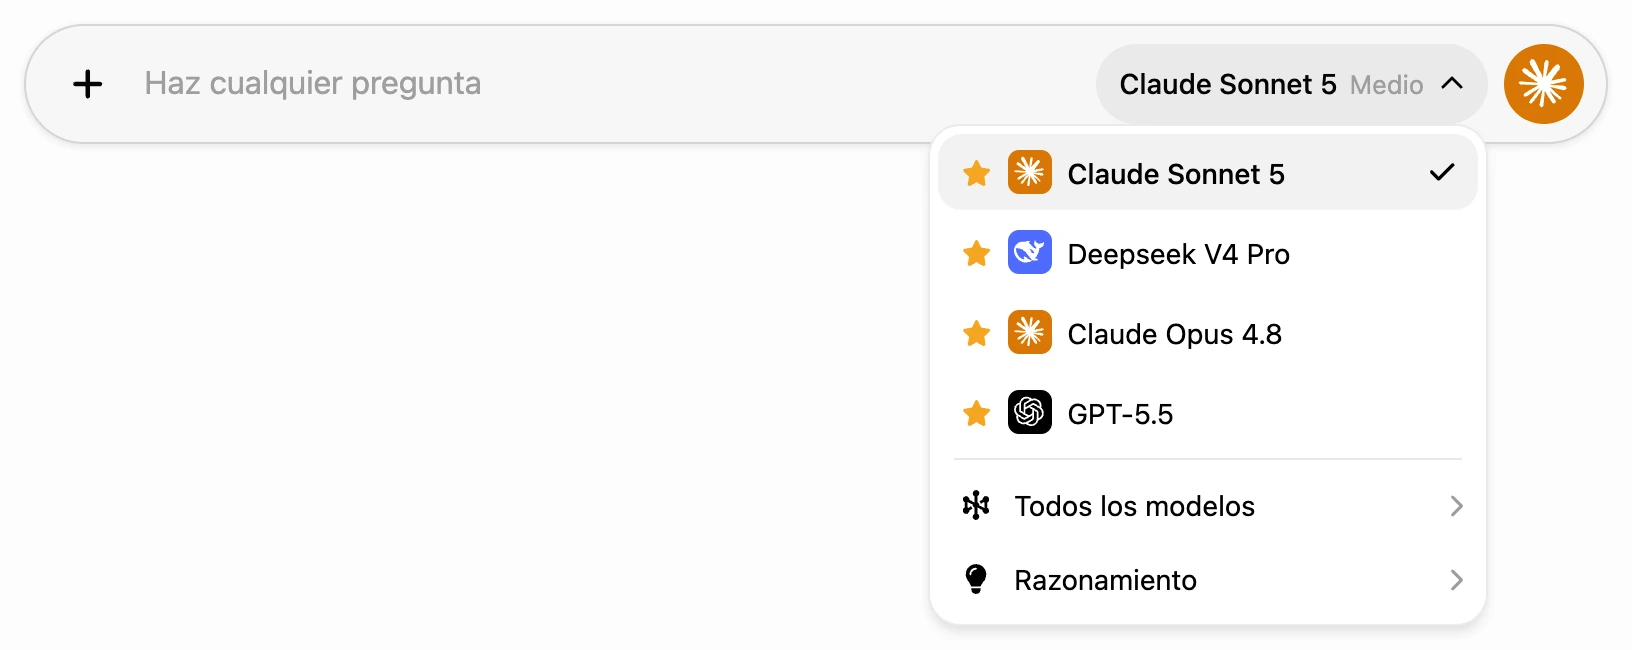Click the Todos los modelos network icon
1632x650 pixels.
click(x=976, y=506)
